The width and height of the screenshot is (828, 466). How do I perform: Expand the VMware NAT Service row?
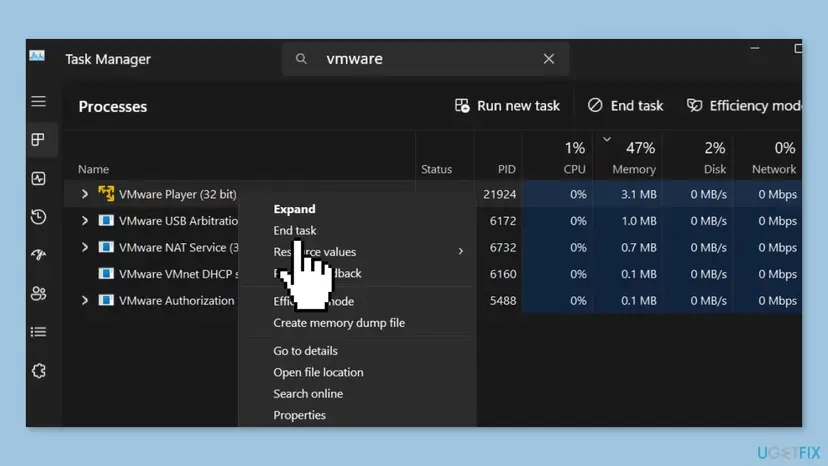[84, 247]
